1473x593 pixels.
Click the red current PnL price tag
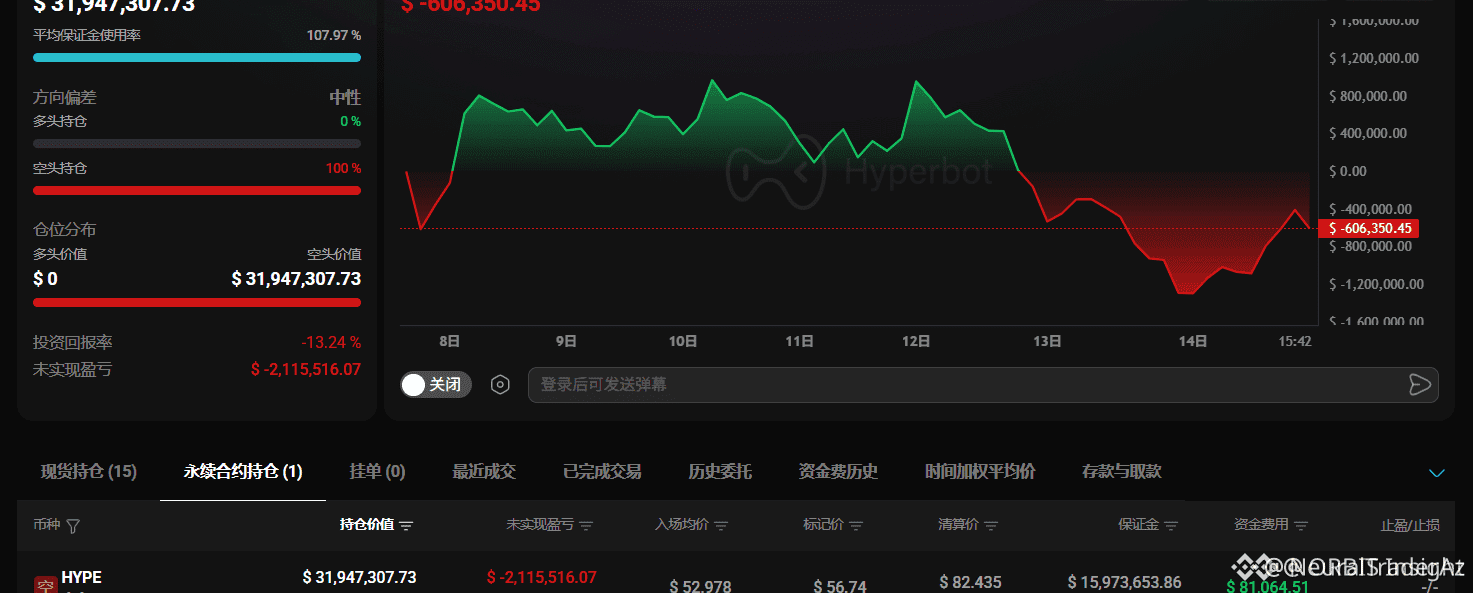1369,228
